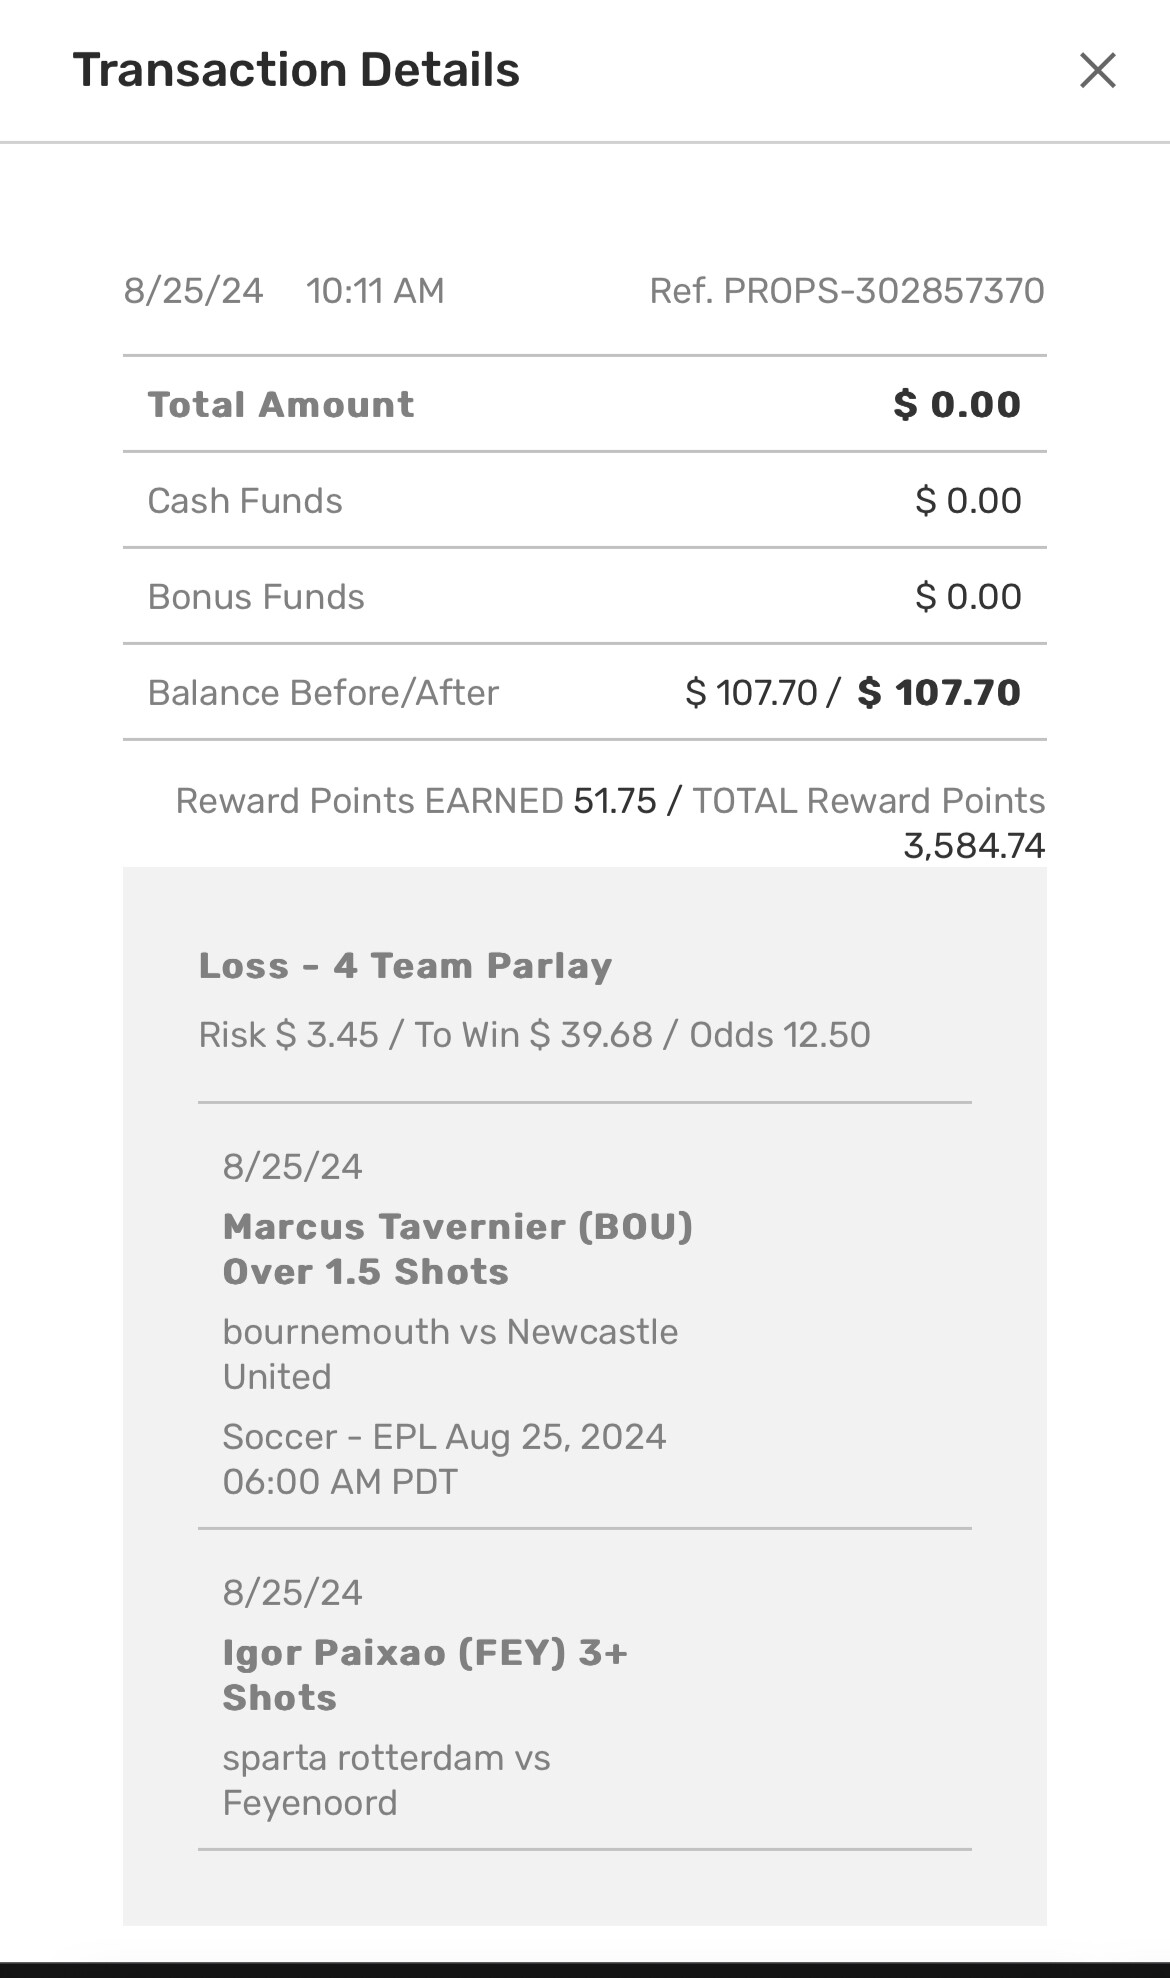Open the Igor Paixao 3+ Shots leg
The width and height of the screenshot is (1170, 1978).
[424, 1675]
